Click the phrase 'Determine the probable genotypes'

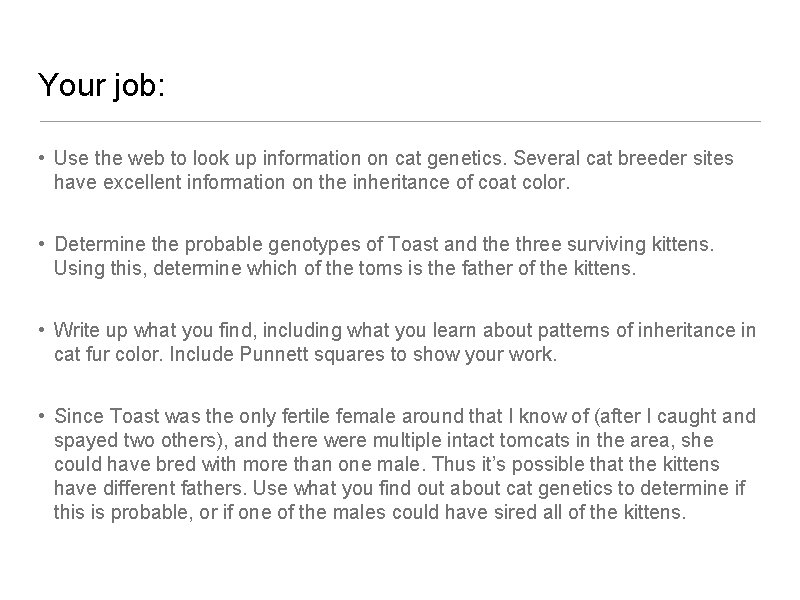tap(185, 244)
